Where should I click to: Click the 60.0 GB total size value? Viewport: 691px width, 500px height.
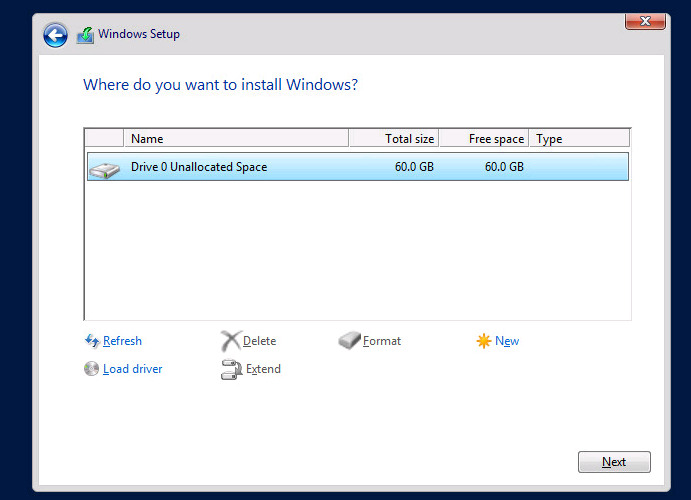point(414,167)
